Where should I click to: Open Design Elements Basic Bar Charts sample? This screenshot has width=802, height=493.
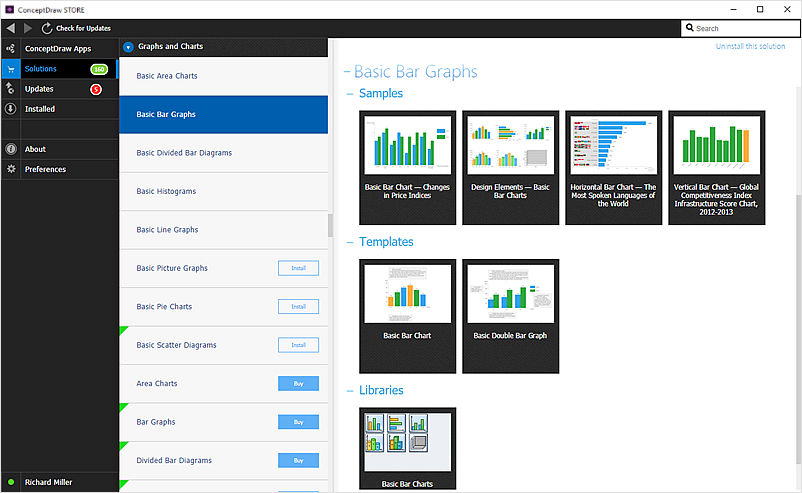[x=510, y=168]
